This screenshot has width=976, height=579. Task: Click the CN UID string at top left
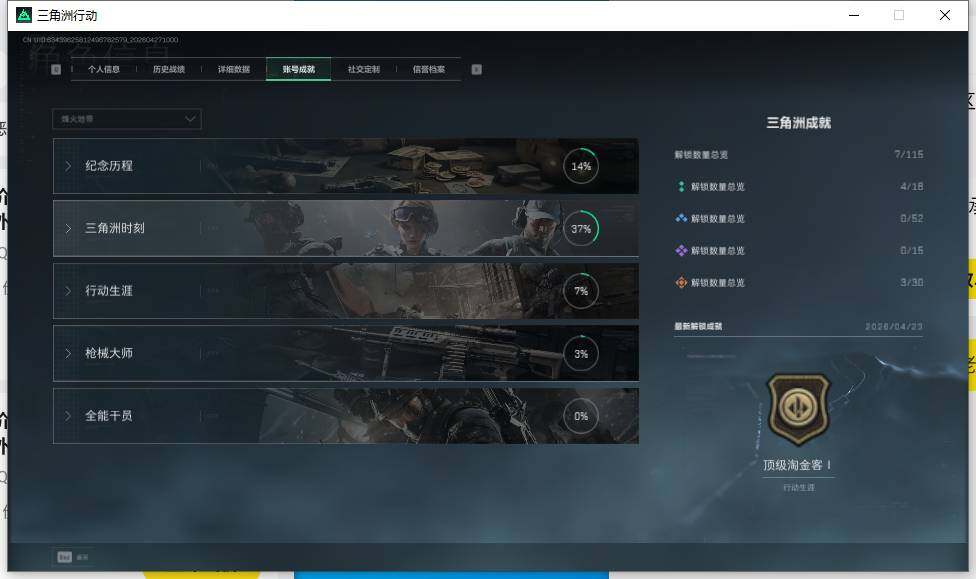[100, 40]
